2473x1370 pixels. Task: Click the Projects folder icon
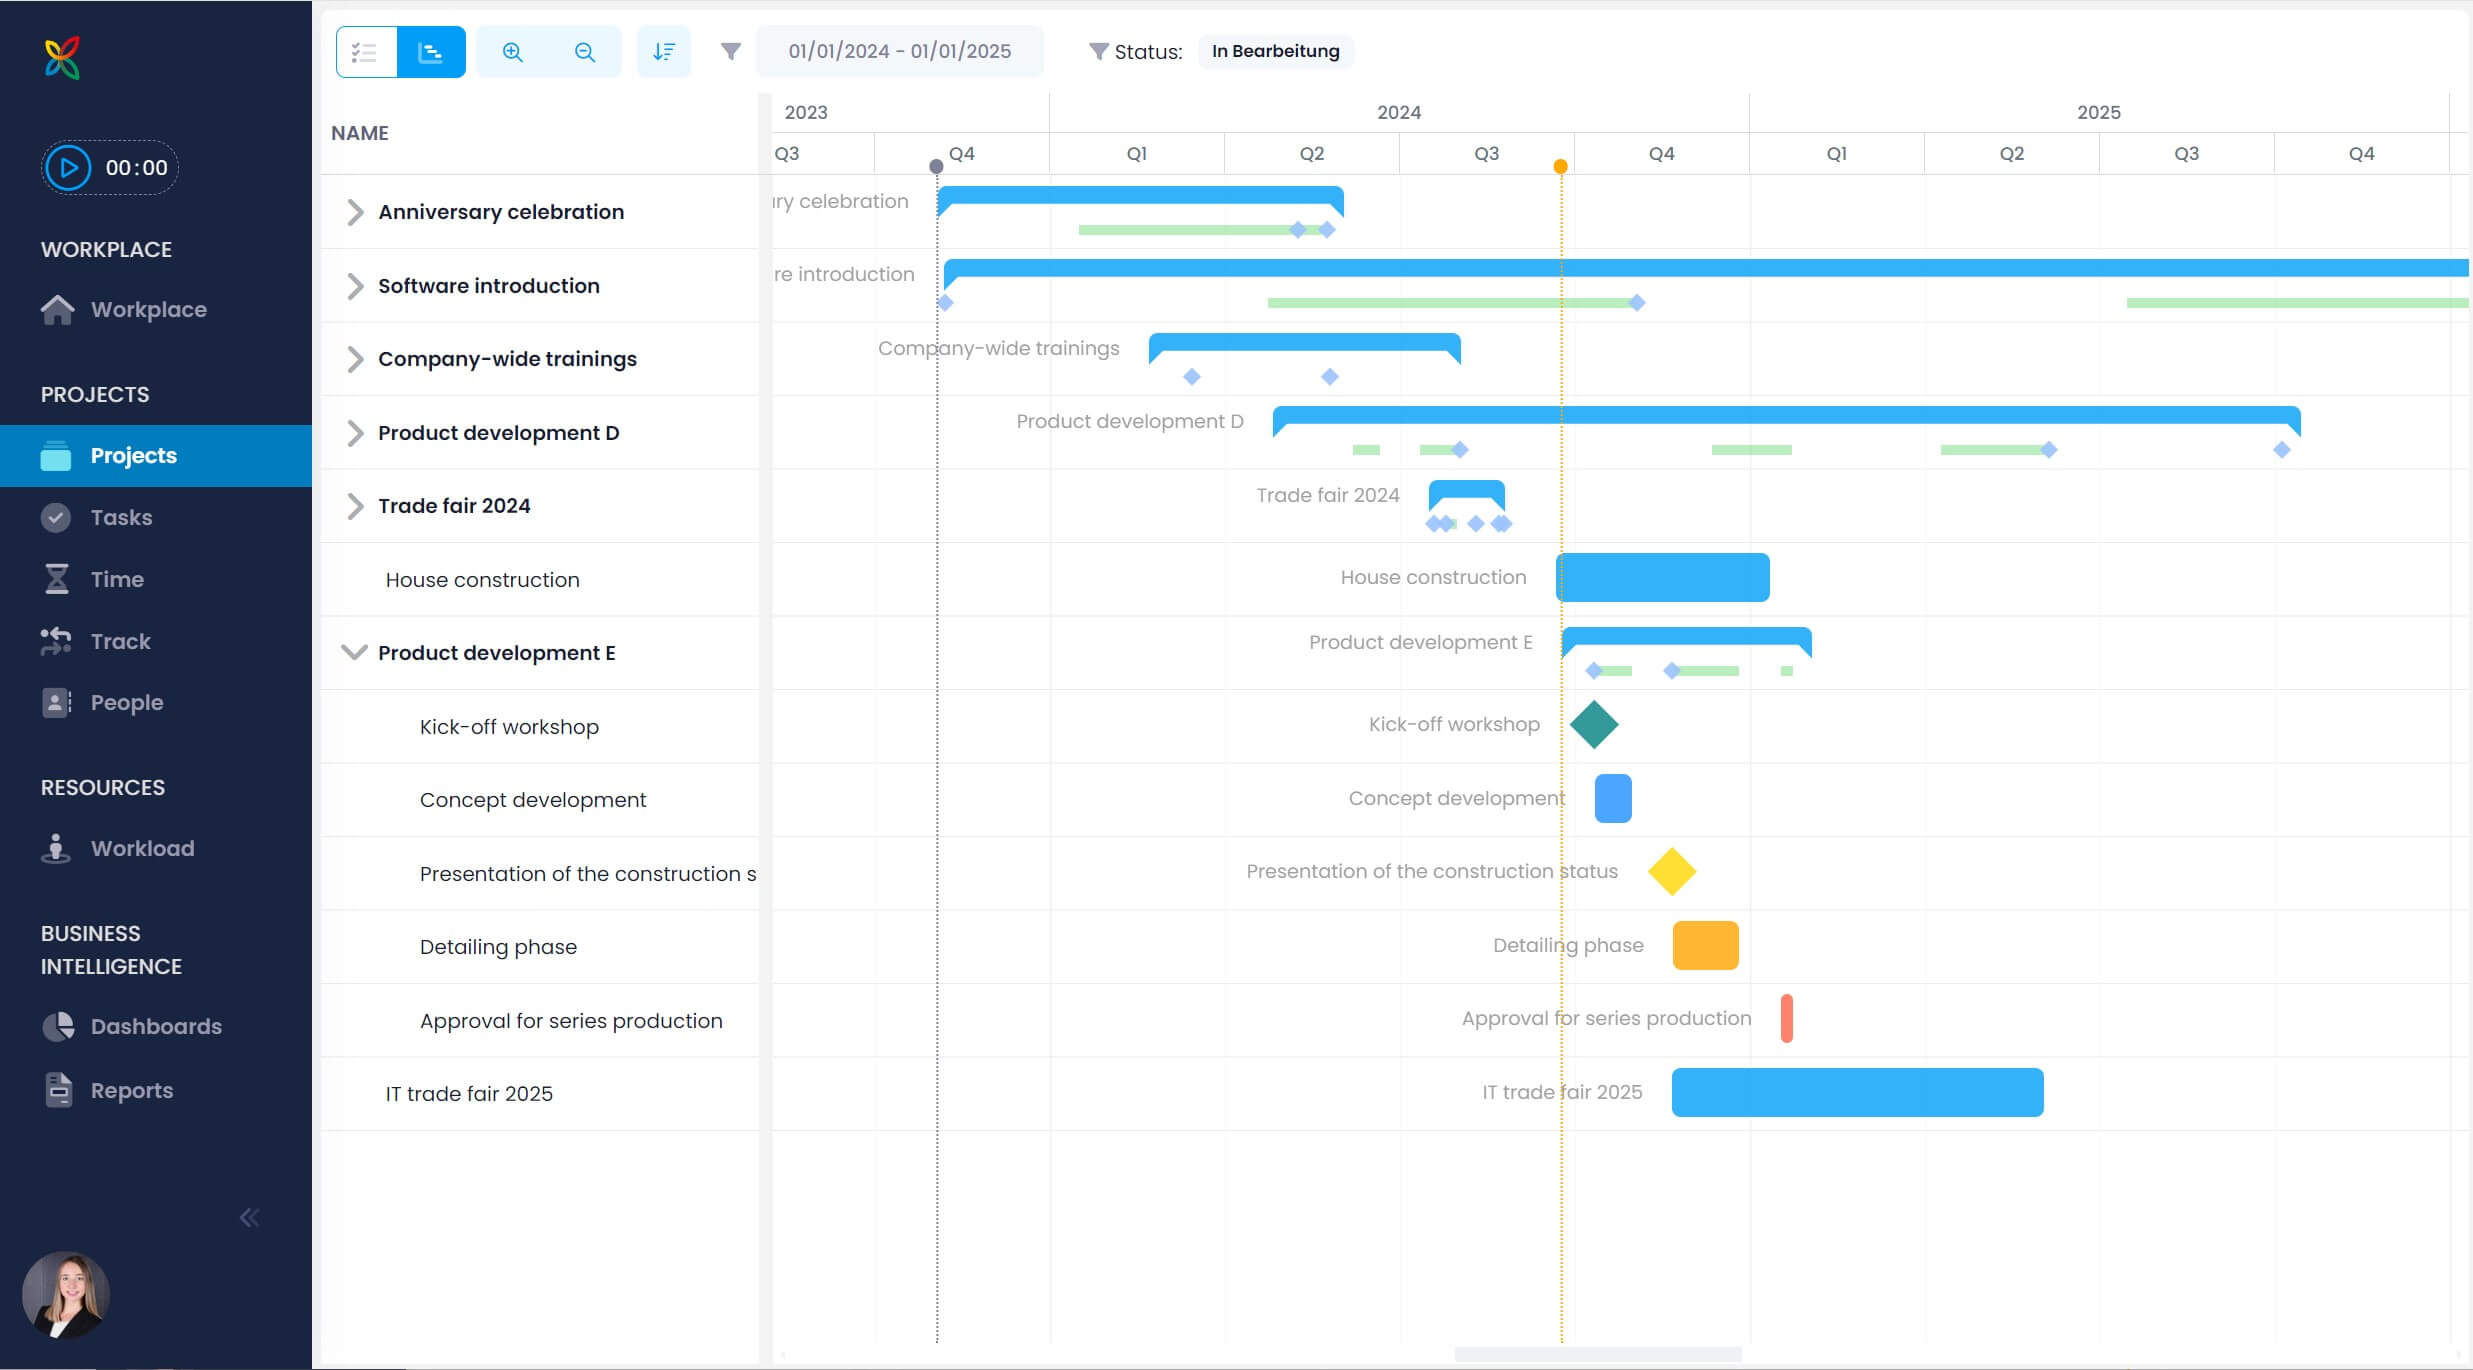coord(56,456)
